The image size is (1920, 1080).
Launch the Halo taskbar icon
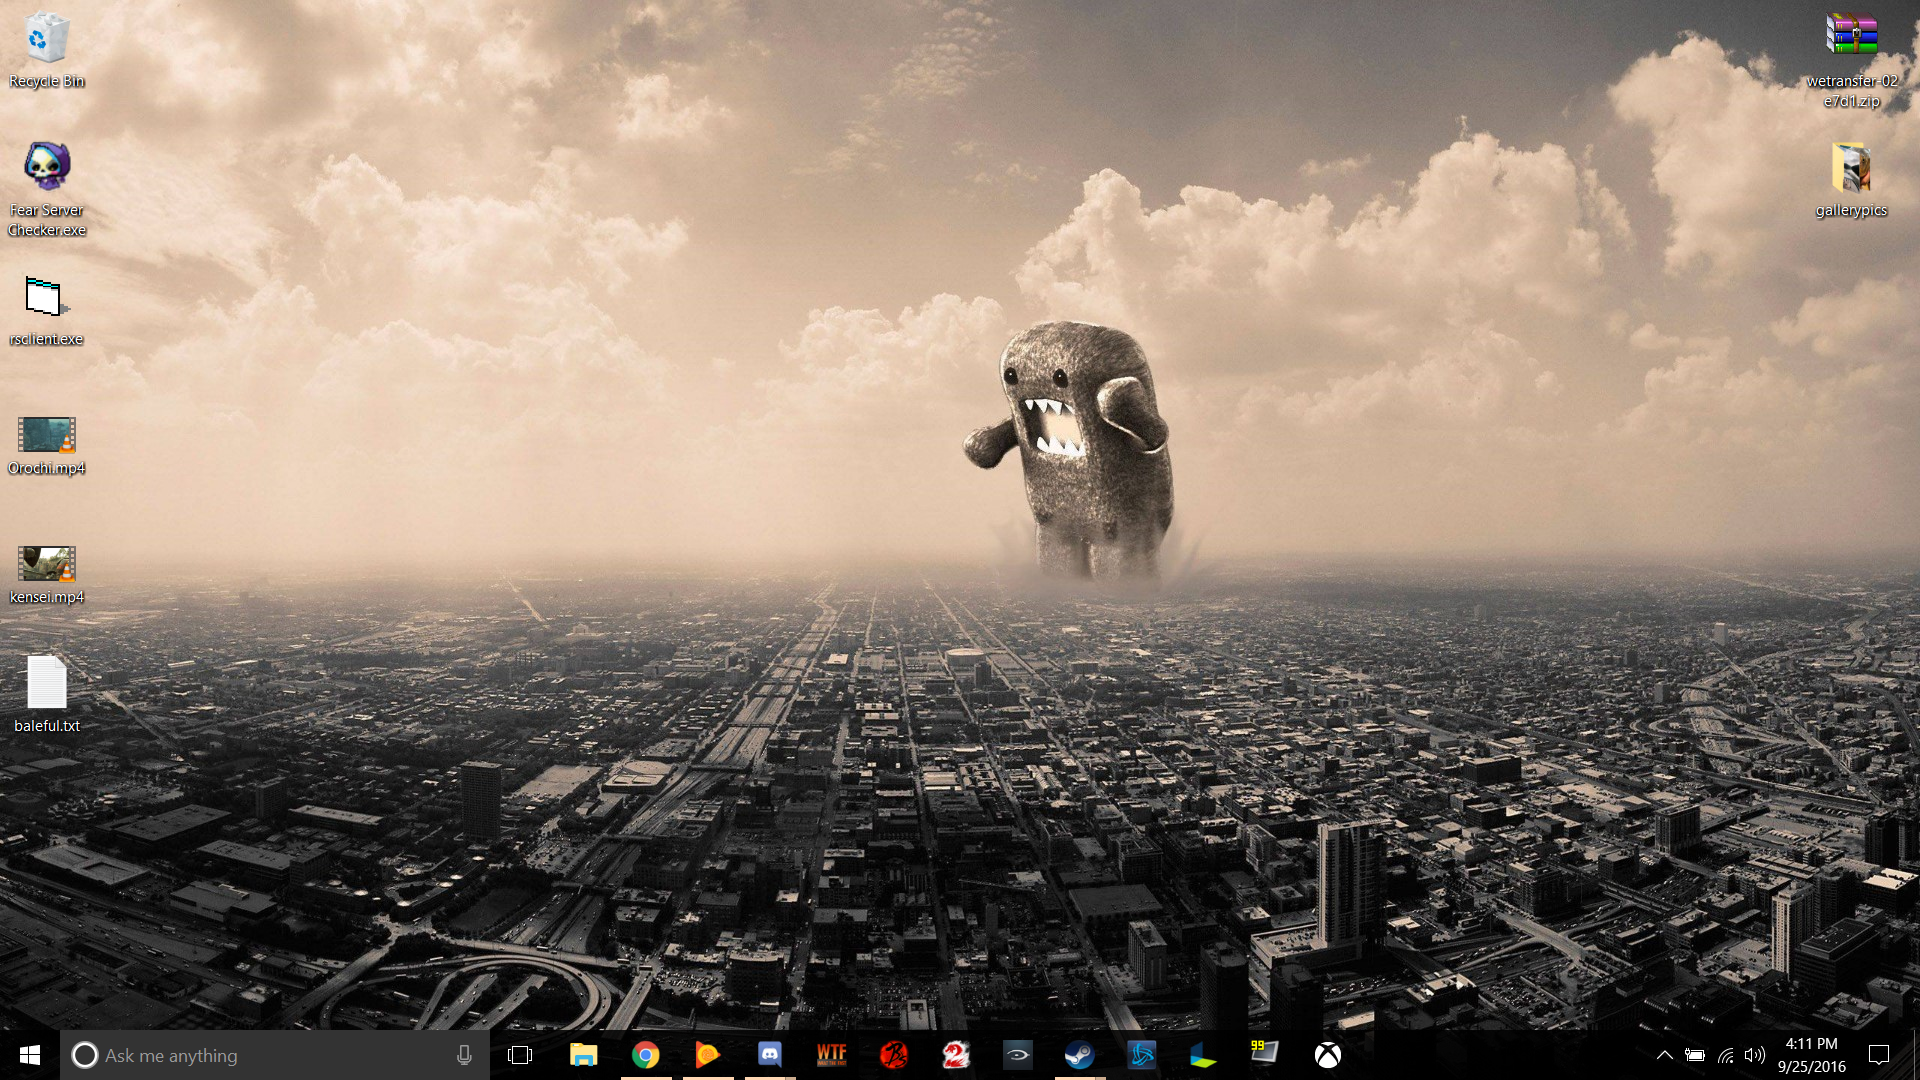1018,1055
